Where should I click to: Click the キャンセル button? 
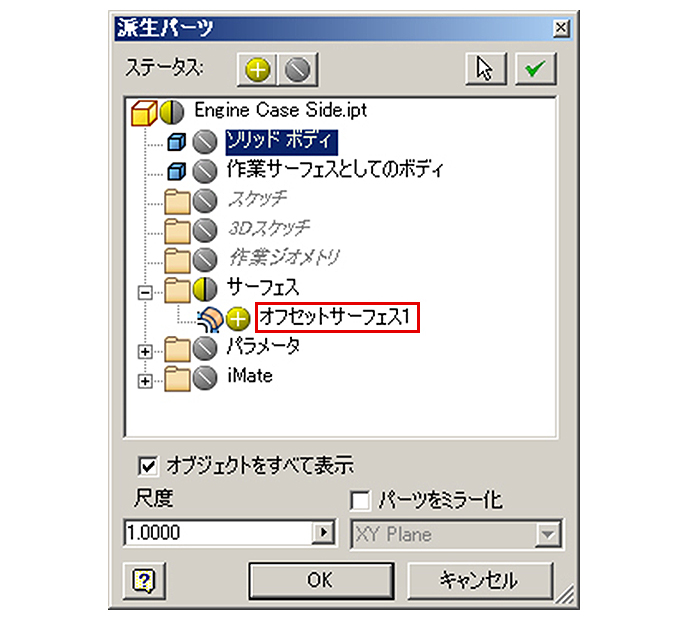pos(480,581)
